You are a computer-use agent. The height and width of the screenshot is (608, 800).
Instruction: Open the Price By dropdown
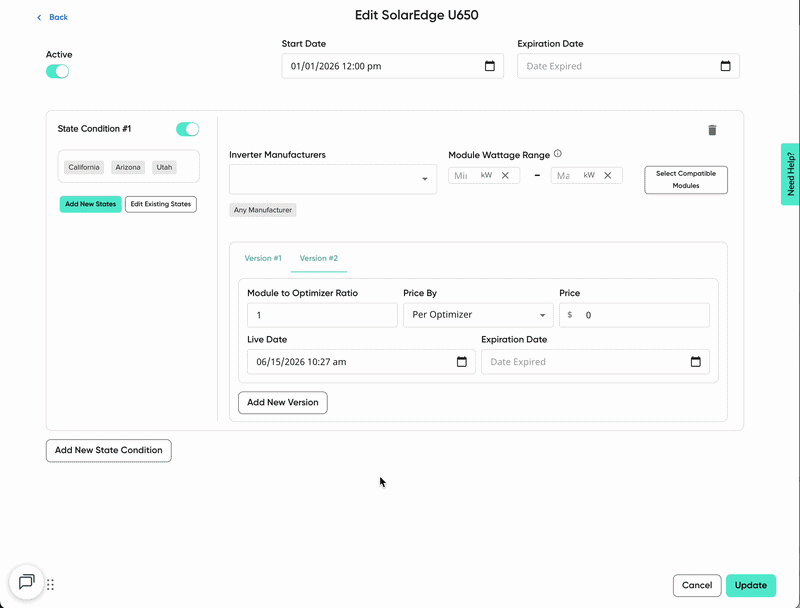[x=478, y=315]
